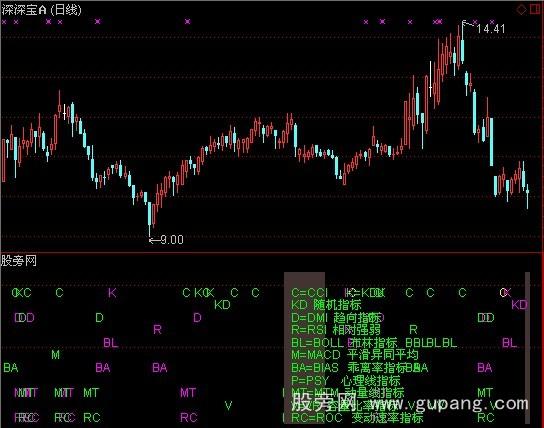Click the lone purple D marker left of the legend
This screenshot has height=428, width=544.
tap(197, 317)
